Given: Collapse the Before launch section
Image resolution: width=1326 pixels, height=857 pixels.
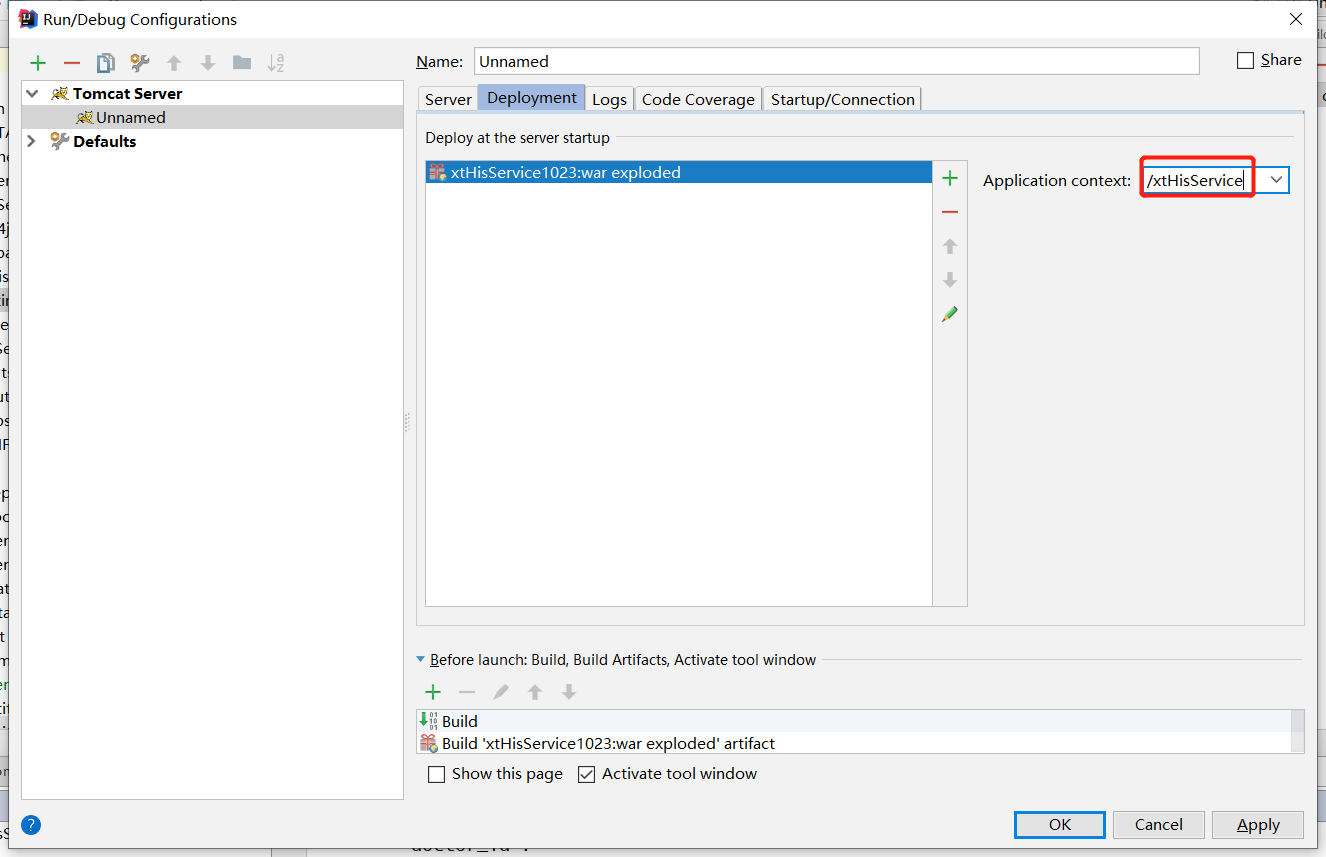Looking at the screenshot, I should click(421, 660).
